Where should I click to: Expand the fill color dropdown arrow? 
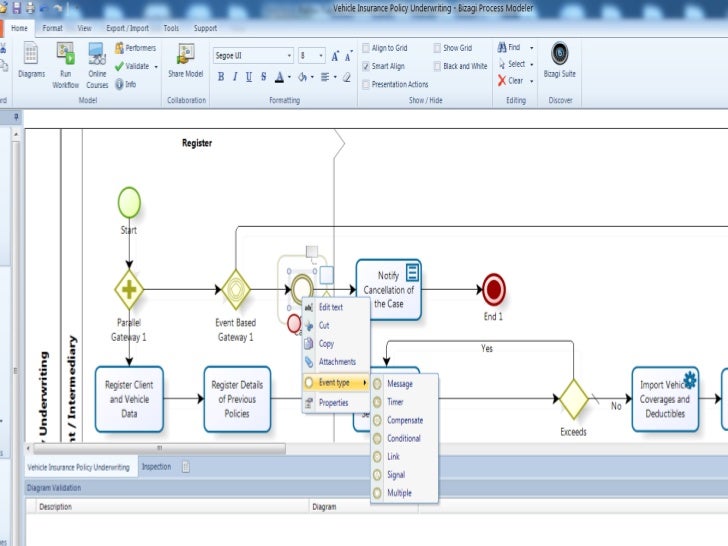pos(312,77)
